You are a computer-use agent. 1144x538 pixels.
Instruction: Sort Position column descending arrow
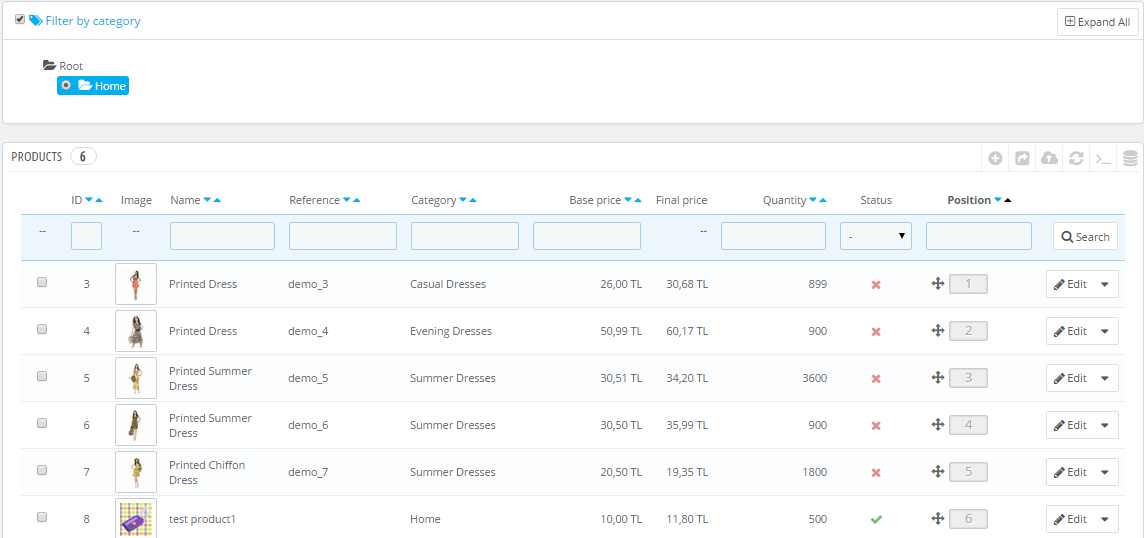(x=998, y=200)
